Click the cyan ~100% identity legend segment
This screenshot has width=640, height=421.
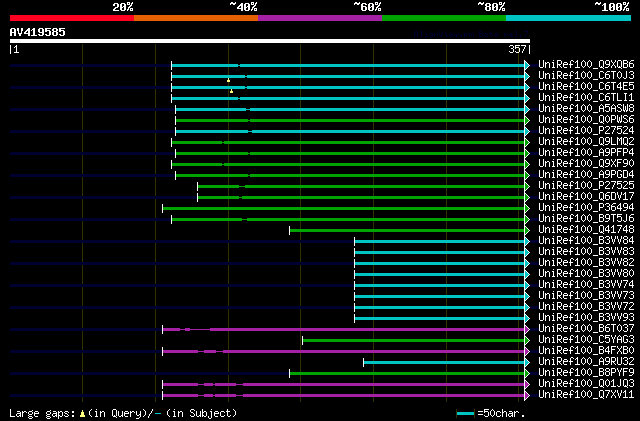(x=569, y=18)
